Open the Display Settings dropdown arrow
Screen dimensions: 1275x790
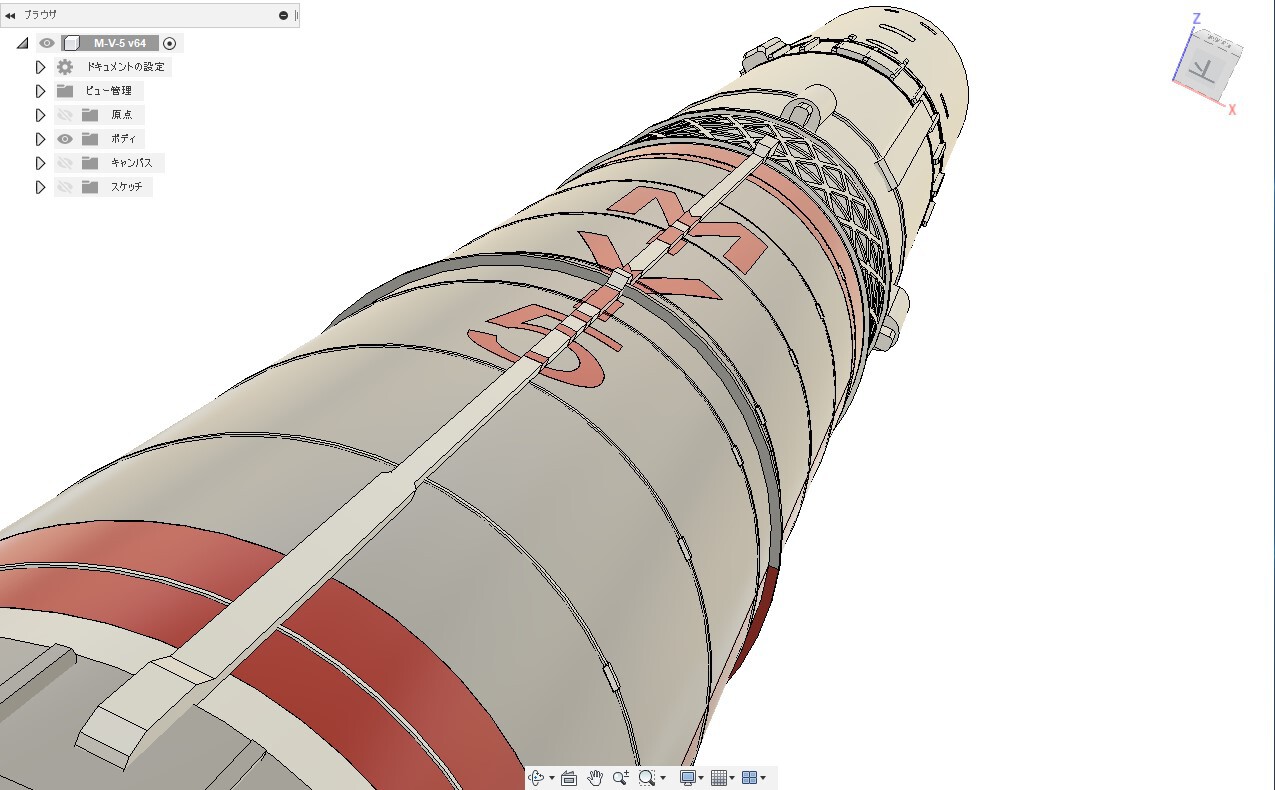point(702,779)
